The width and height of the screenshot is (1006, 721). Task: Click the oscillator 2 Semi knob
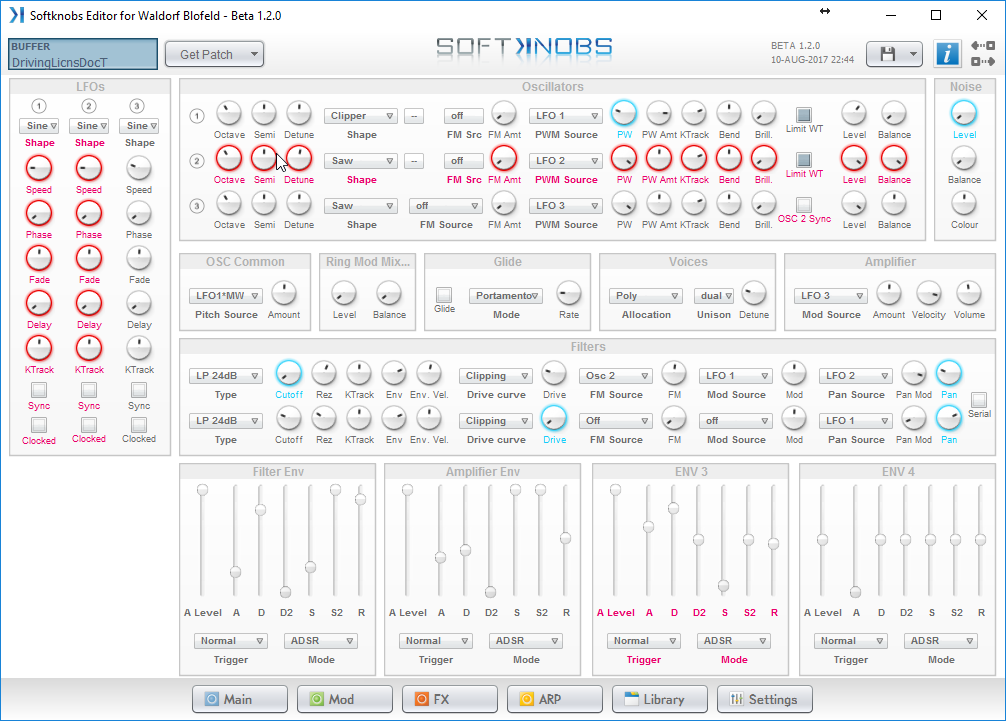coord(264,158)
